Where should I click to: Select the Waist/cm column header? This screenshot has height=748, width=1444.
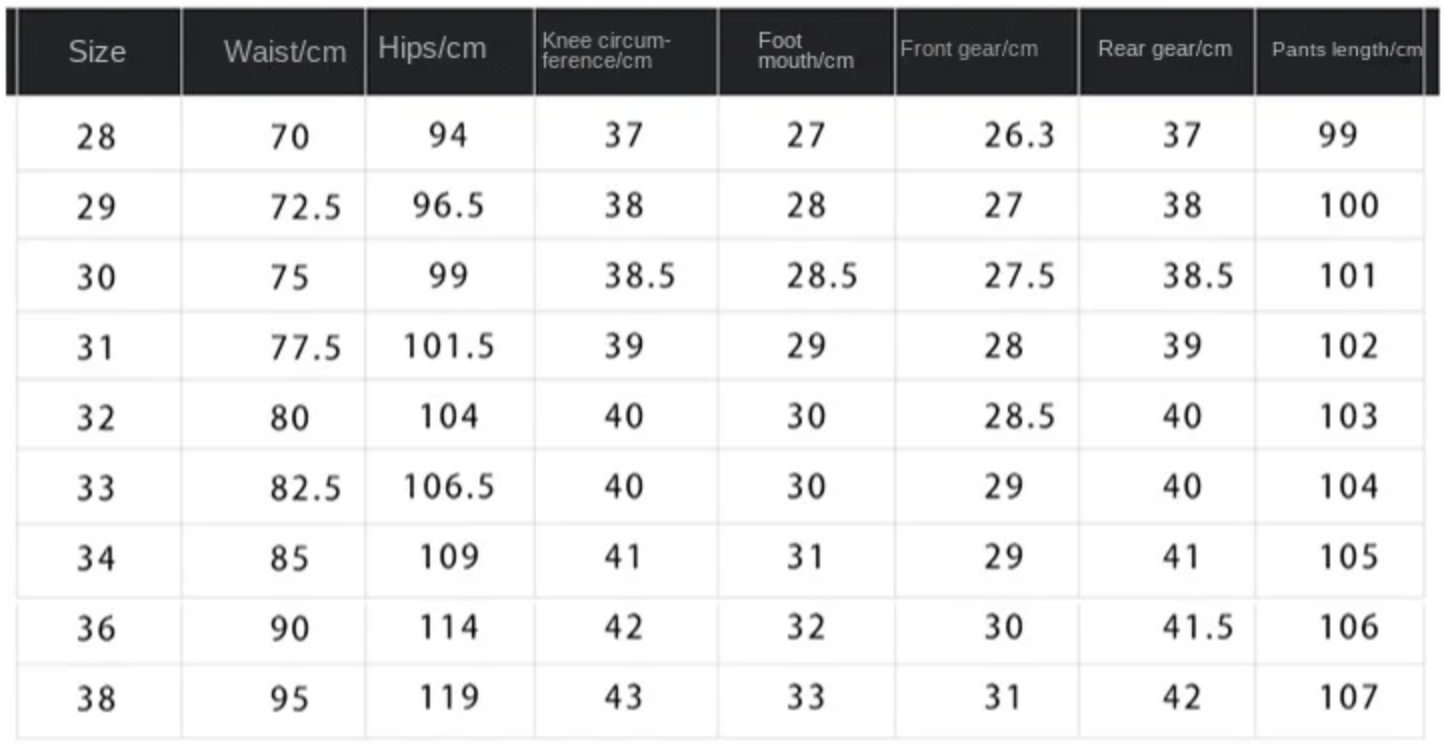click(x=285, y=52)
